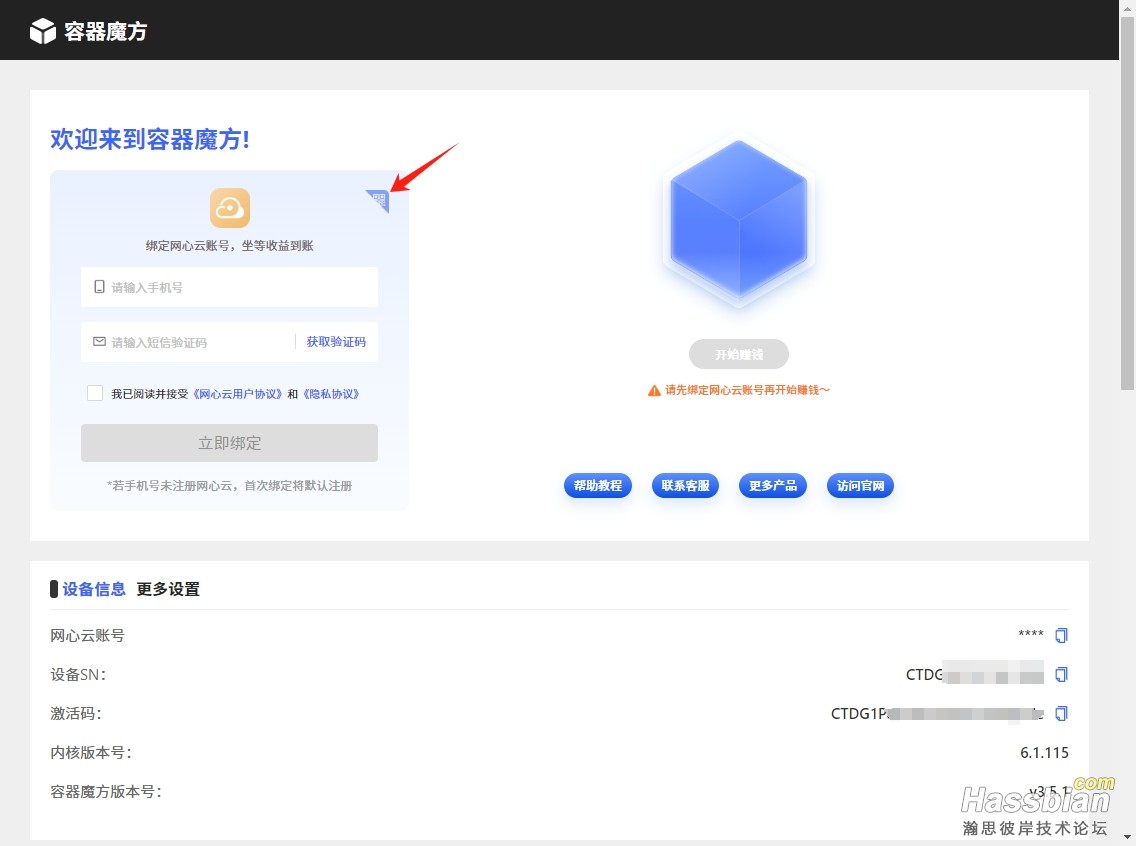The image size is (1136, 846).
Task: Click the 内核版本号 label
Action: [x=91, y=753]
